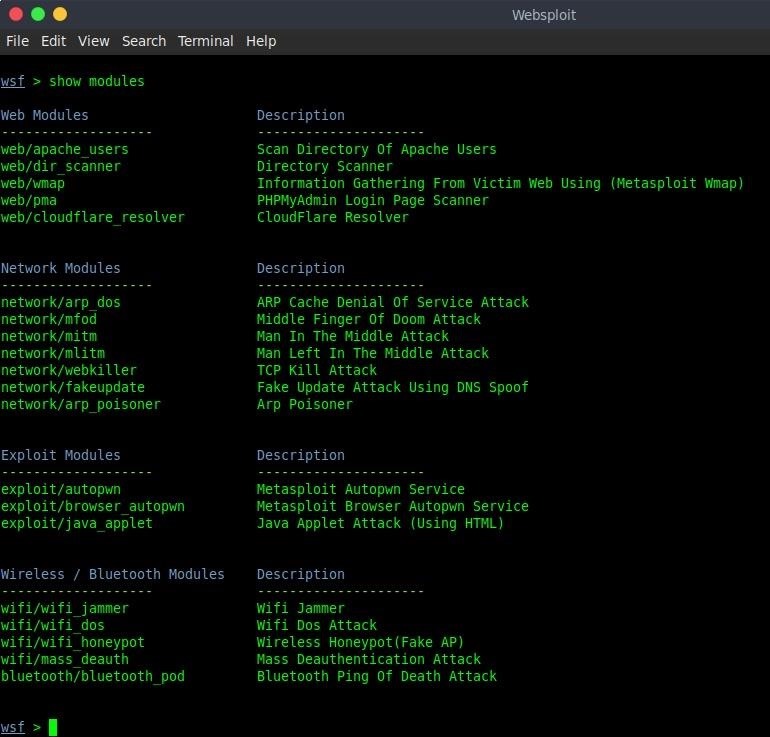
Task: Click the web/cloudflare_resolver module entry
Action: point(92,217)
